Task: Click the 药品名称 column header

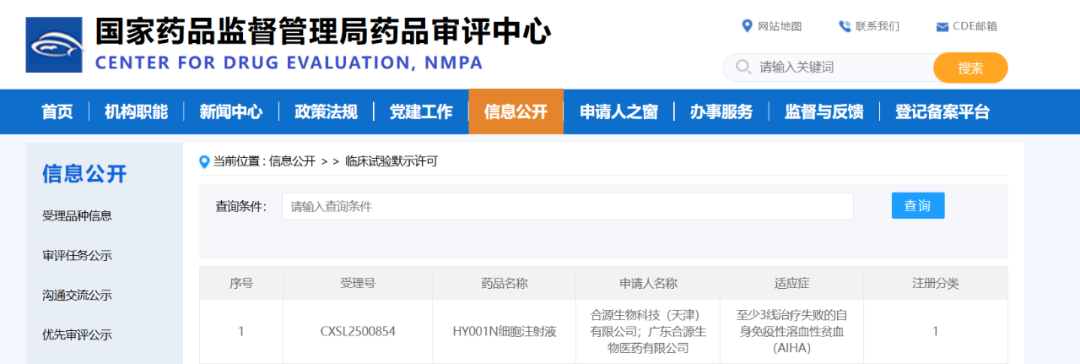Action: 504,283
